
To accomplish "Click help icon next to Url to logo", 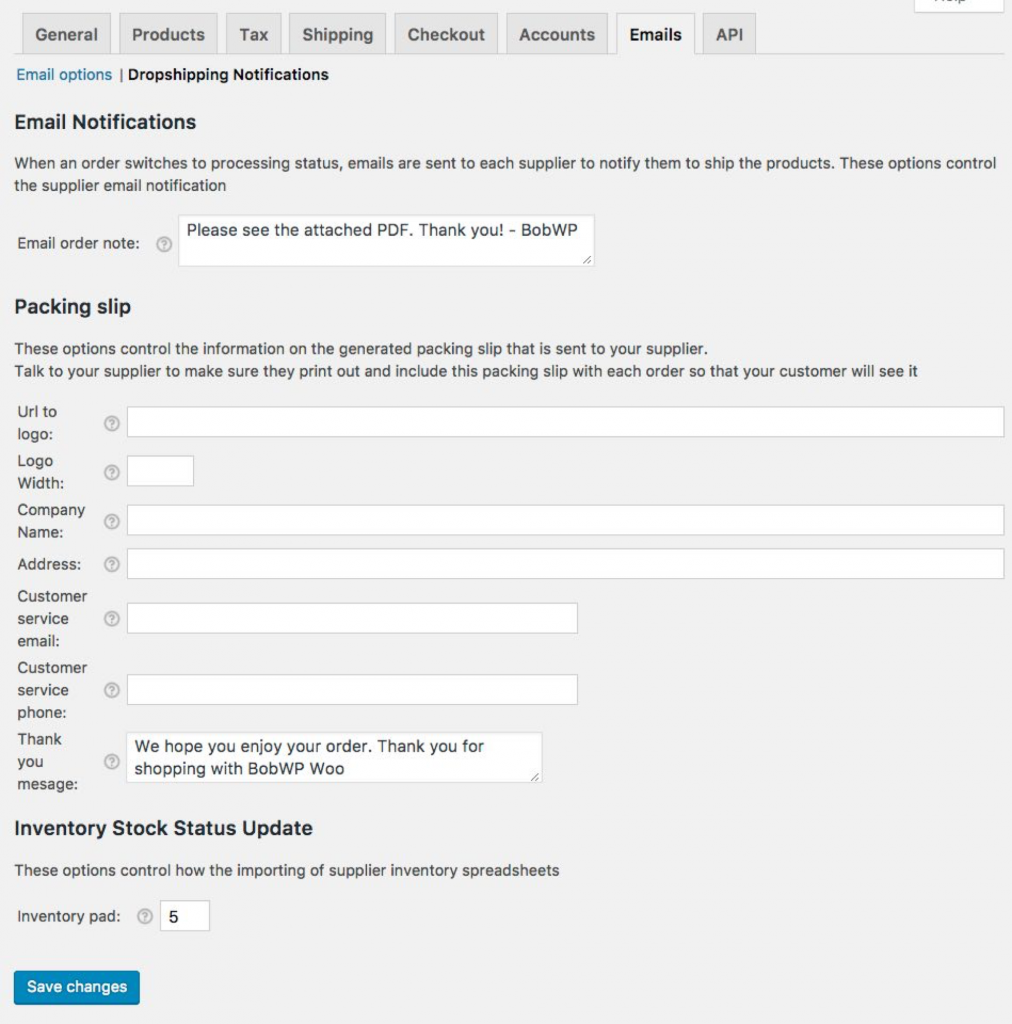I will tap(112, 423).
